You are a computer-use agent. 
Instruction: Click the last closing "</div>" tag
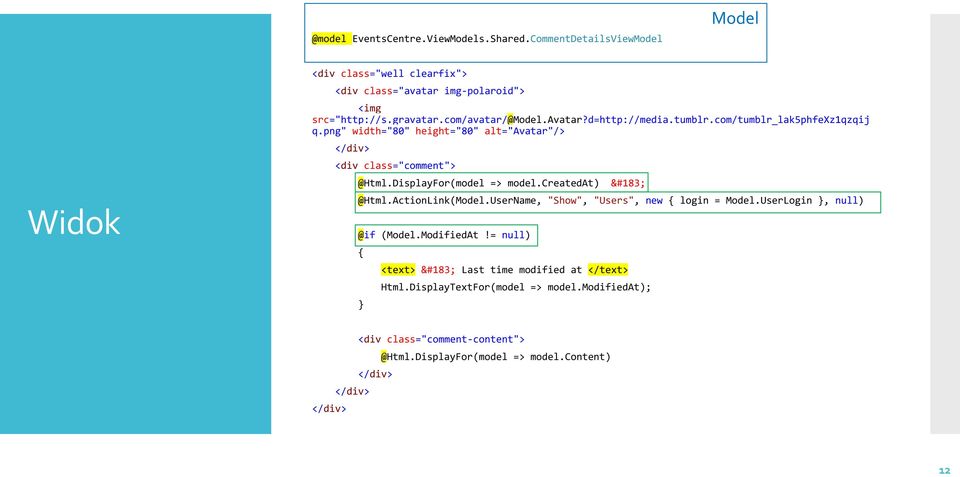pos(329,408)
